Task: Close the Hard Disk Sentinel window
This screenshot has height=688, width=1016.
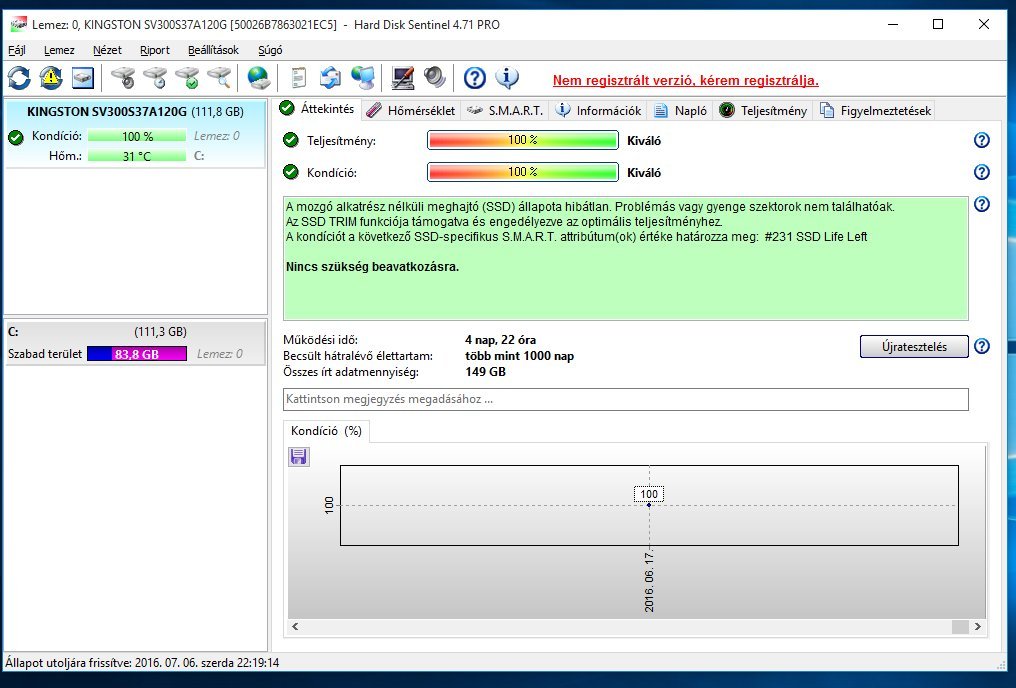Action: pos(984,25)
